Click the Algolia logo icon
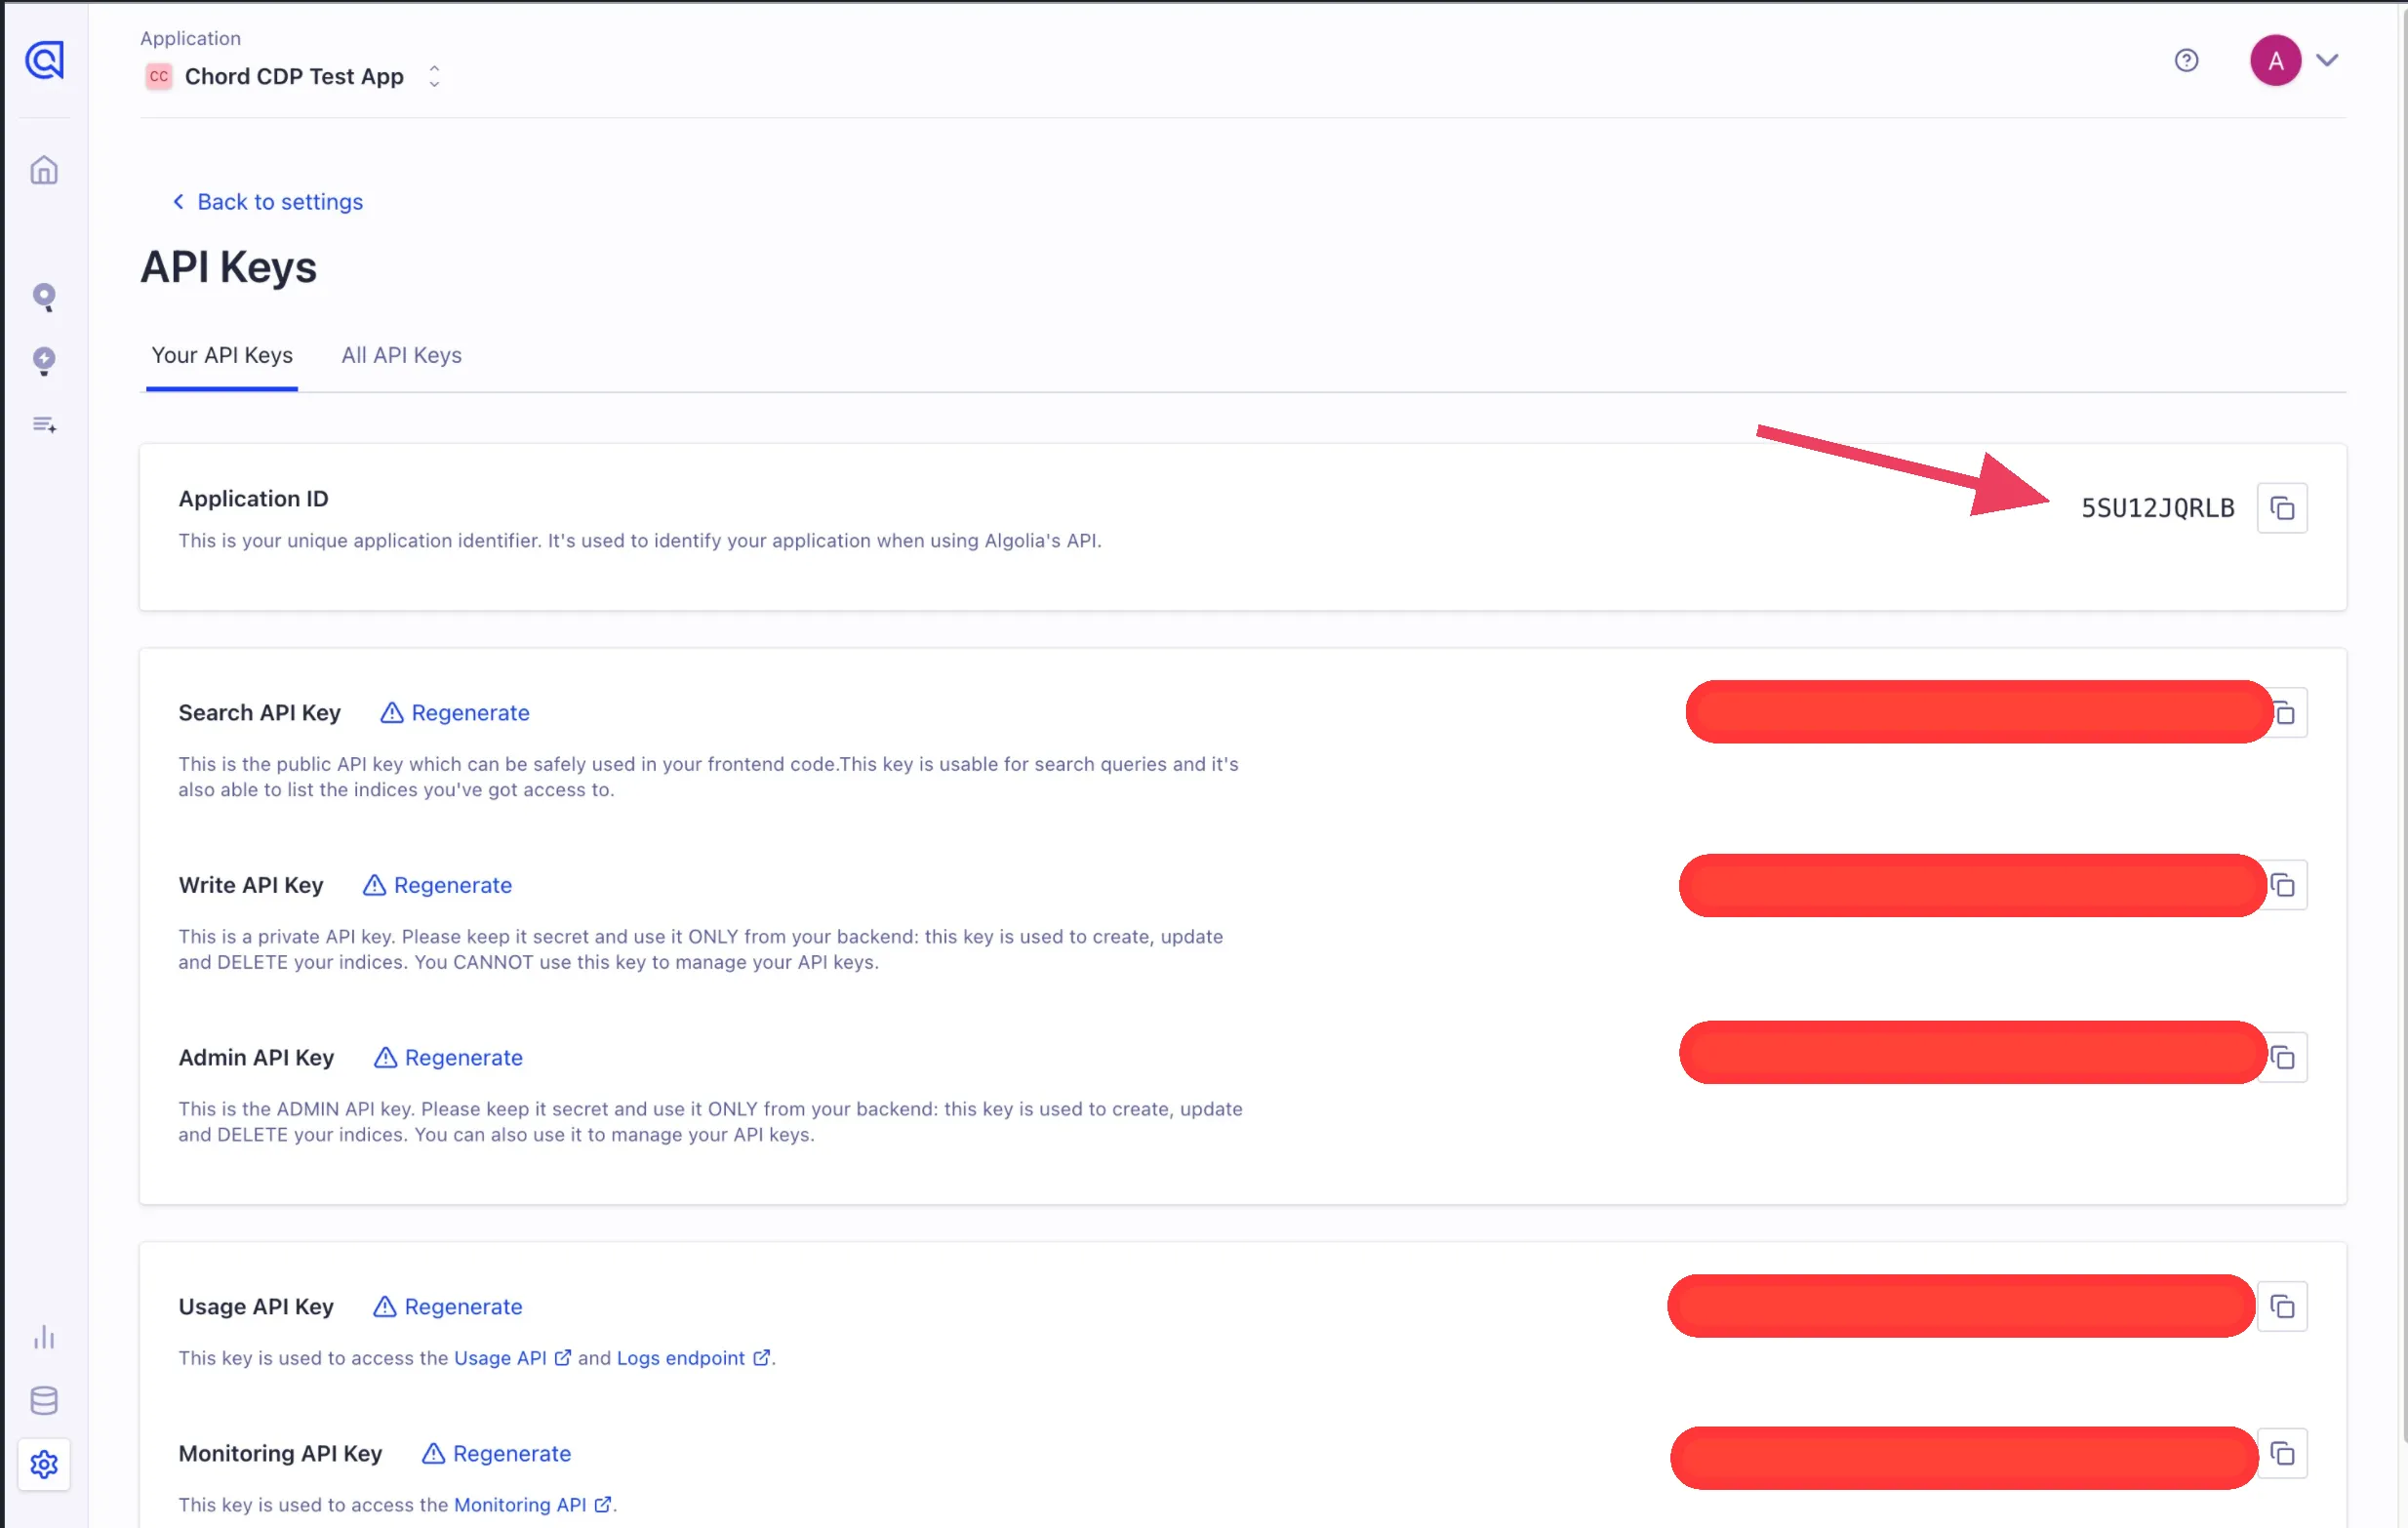 click(44, 60)
